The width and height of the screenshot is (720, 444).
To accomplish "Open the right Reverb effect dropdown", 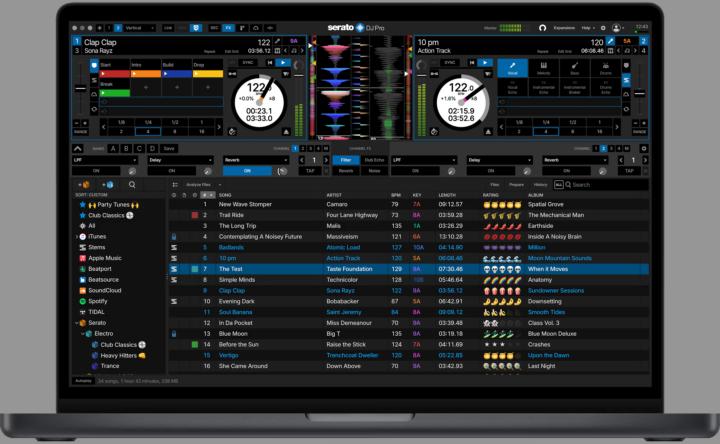I will pos(575,160).
